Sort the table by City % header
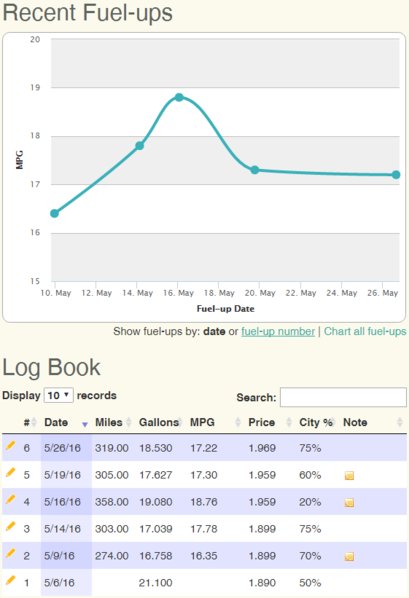The height and width of the screenshot is (598, 409). [x=317, y=422]
